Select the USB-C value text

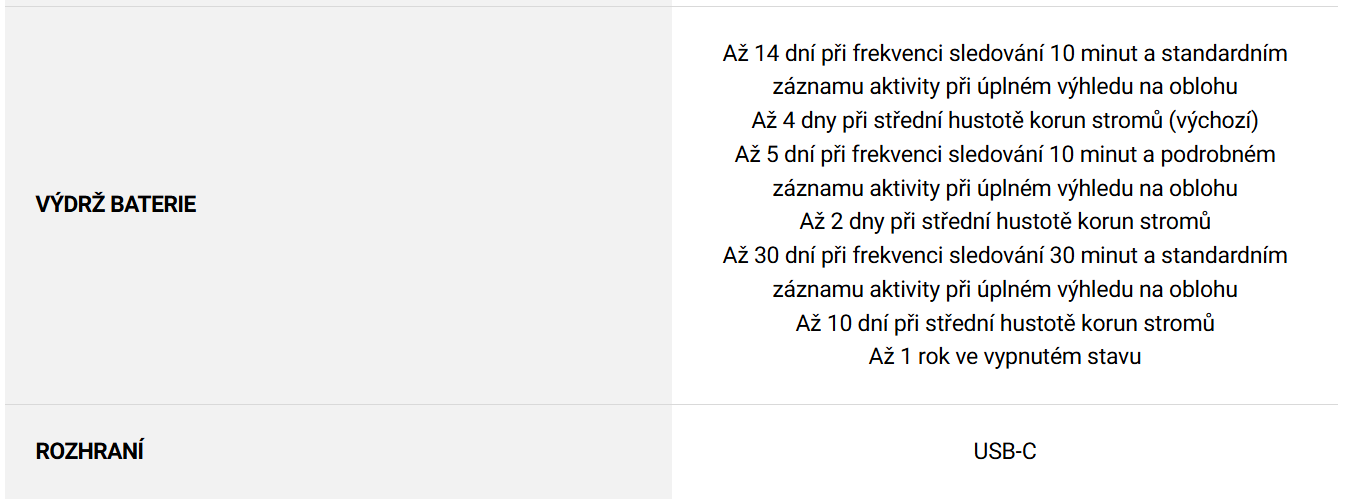pyautogui.click(x=1005, y=452)
